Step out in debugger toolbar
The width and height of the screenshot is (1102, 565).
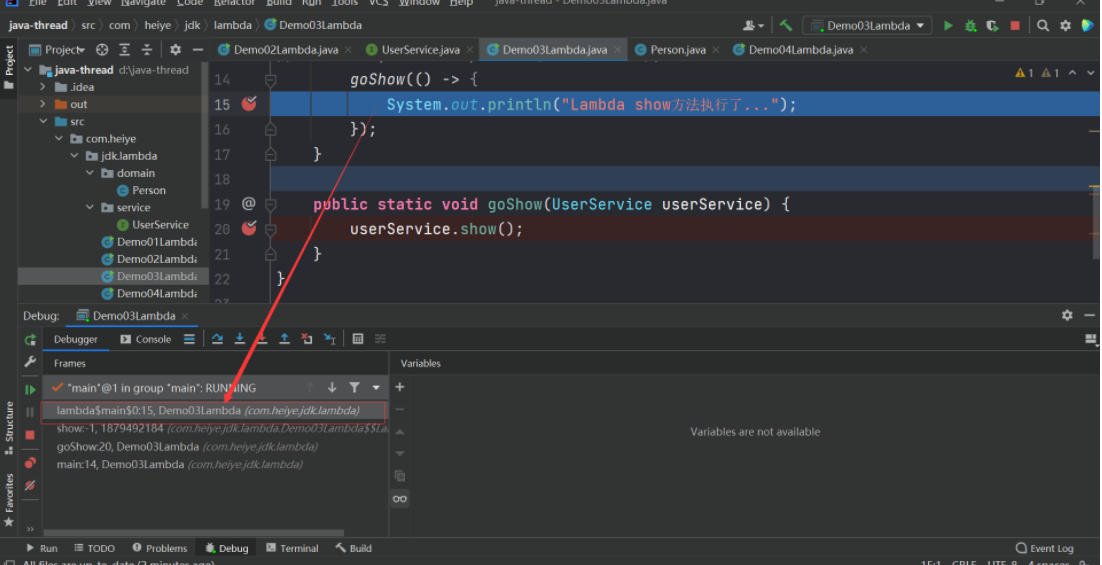coord(285,339)
